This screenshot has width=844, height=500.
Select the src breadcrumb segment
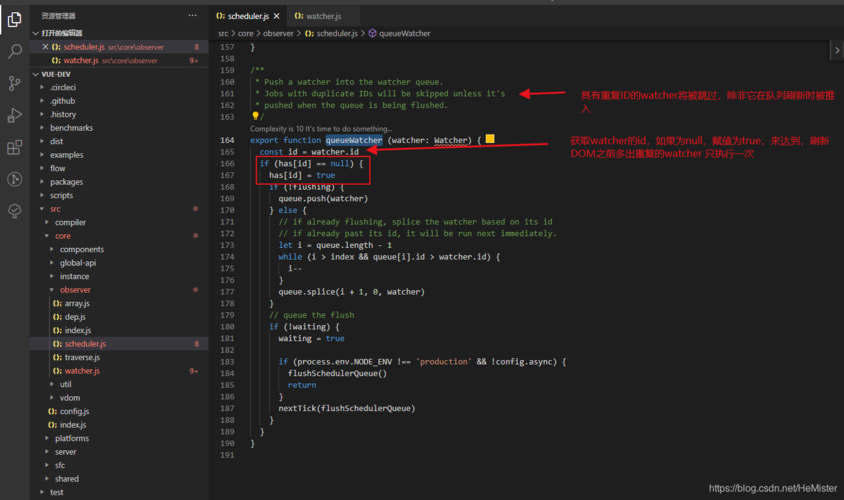(x=223, y=33)
